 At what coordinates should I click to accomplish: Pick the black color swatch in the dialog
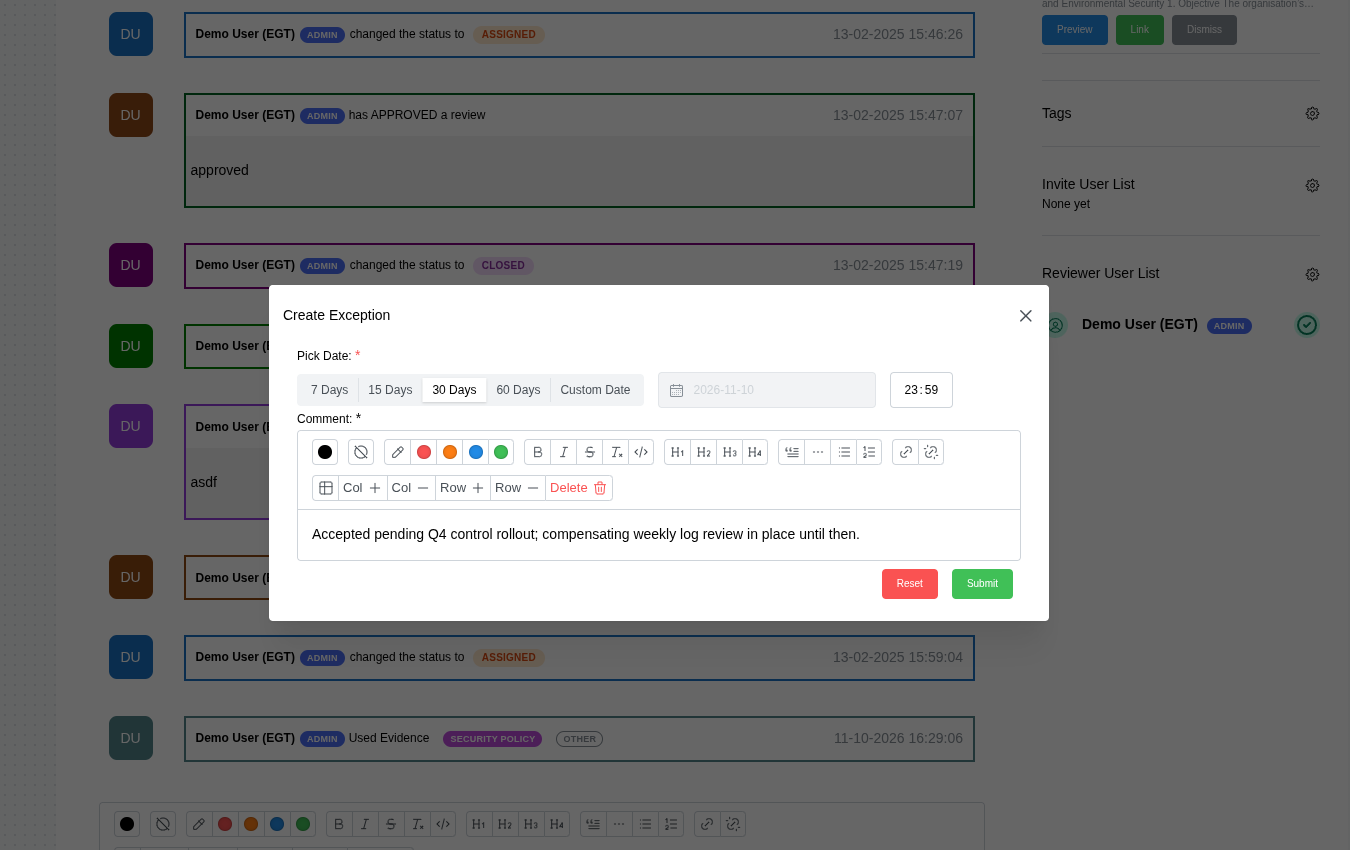coord(325,452)
